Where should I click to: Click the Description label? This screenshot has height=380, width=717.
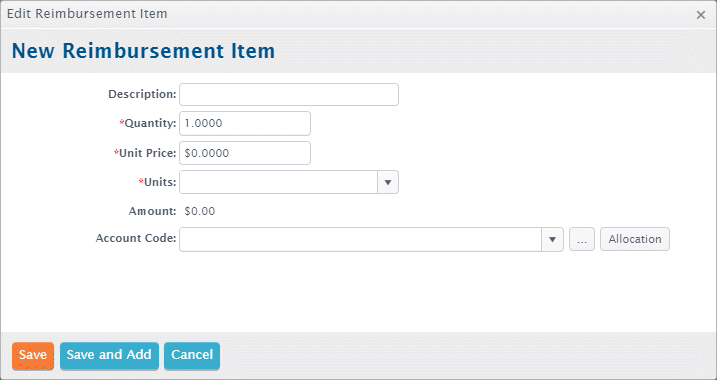(142, 94)
